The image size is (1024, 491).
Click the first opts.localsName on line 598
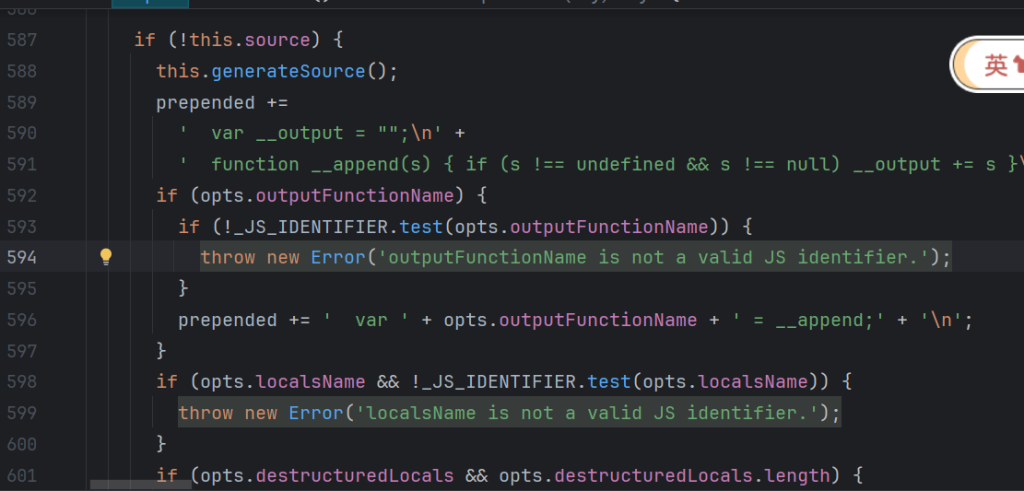[x=283, y=381]
